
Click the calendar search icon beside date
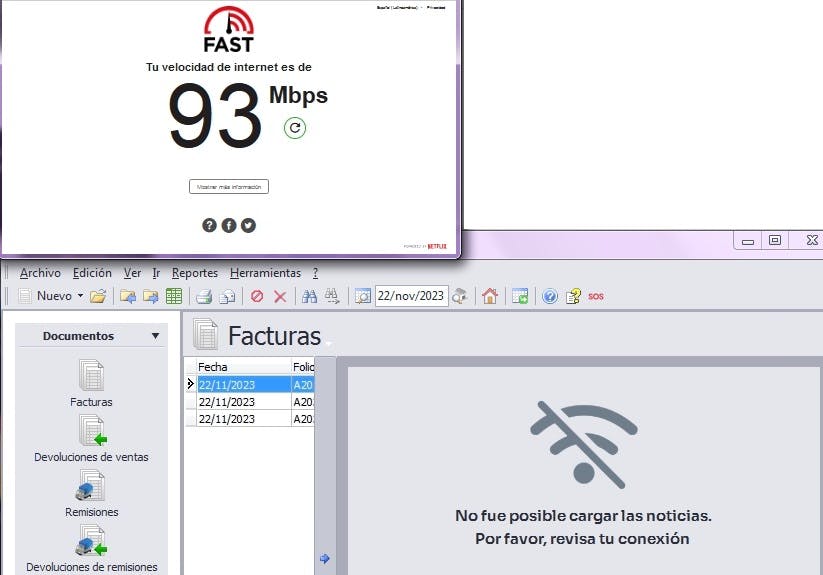362,296
